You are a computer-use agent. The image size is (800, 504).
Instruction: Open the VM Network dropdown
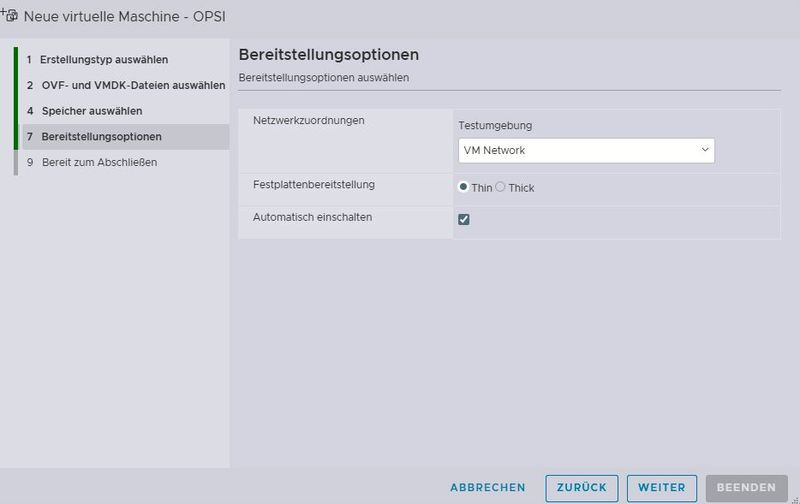tap(586, 150)
